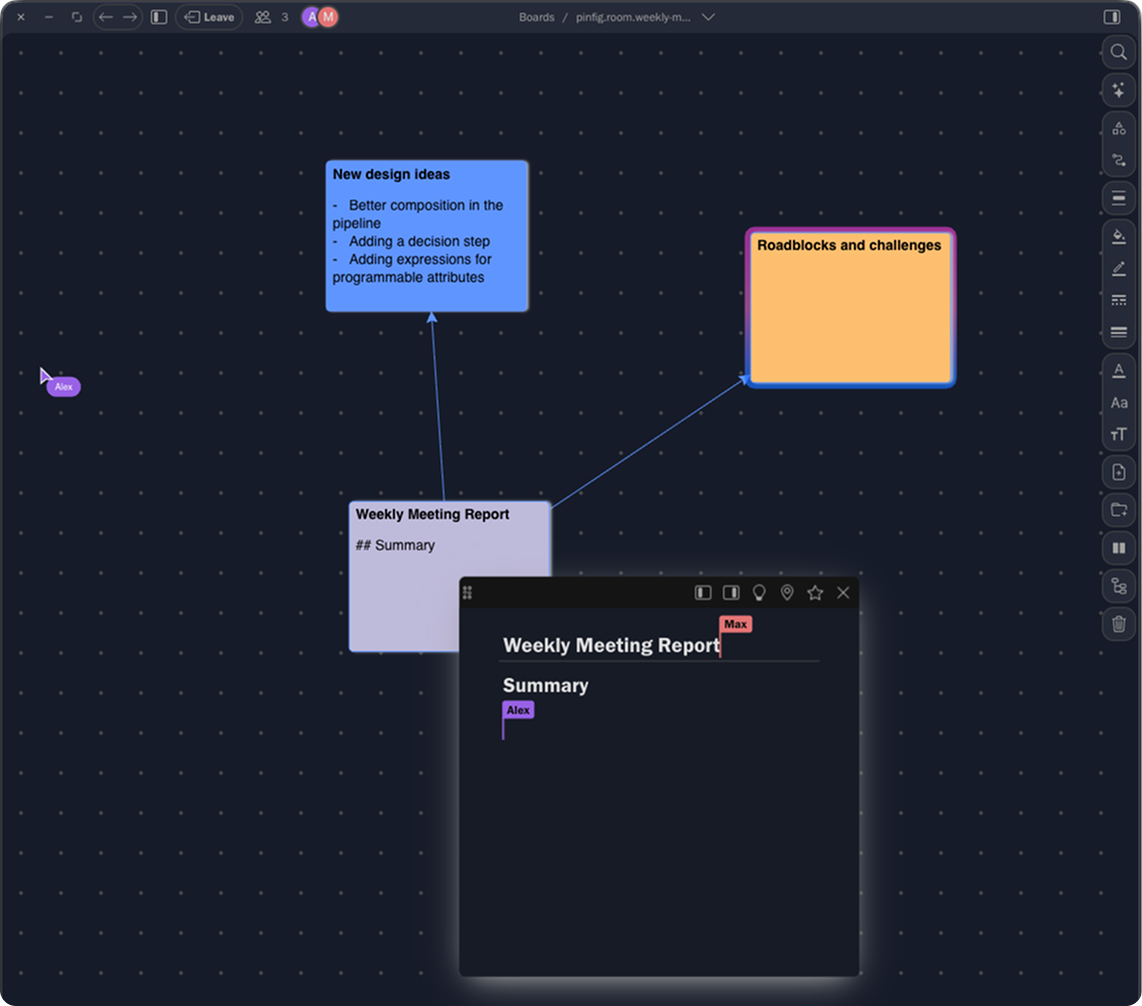Open the search tool in right toolbar

pyautogui.click(x=1118, y=52)
